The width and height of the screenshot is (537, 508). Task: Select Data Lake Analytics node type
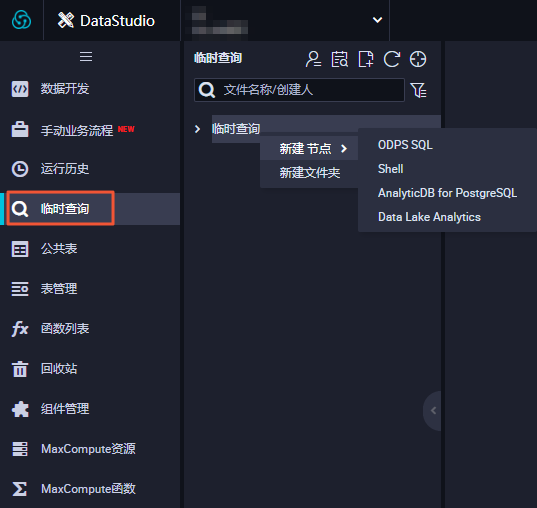429,217
